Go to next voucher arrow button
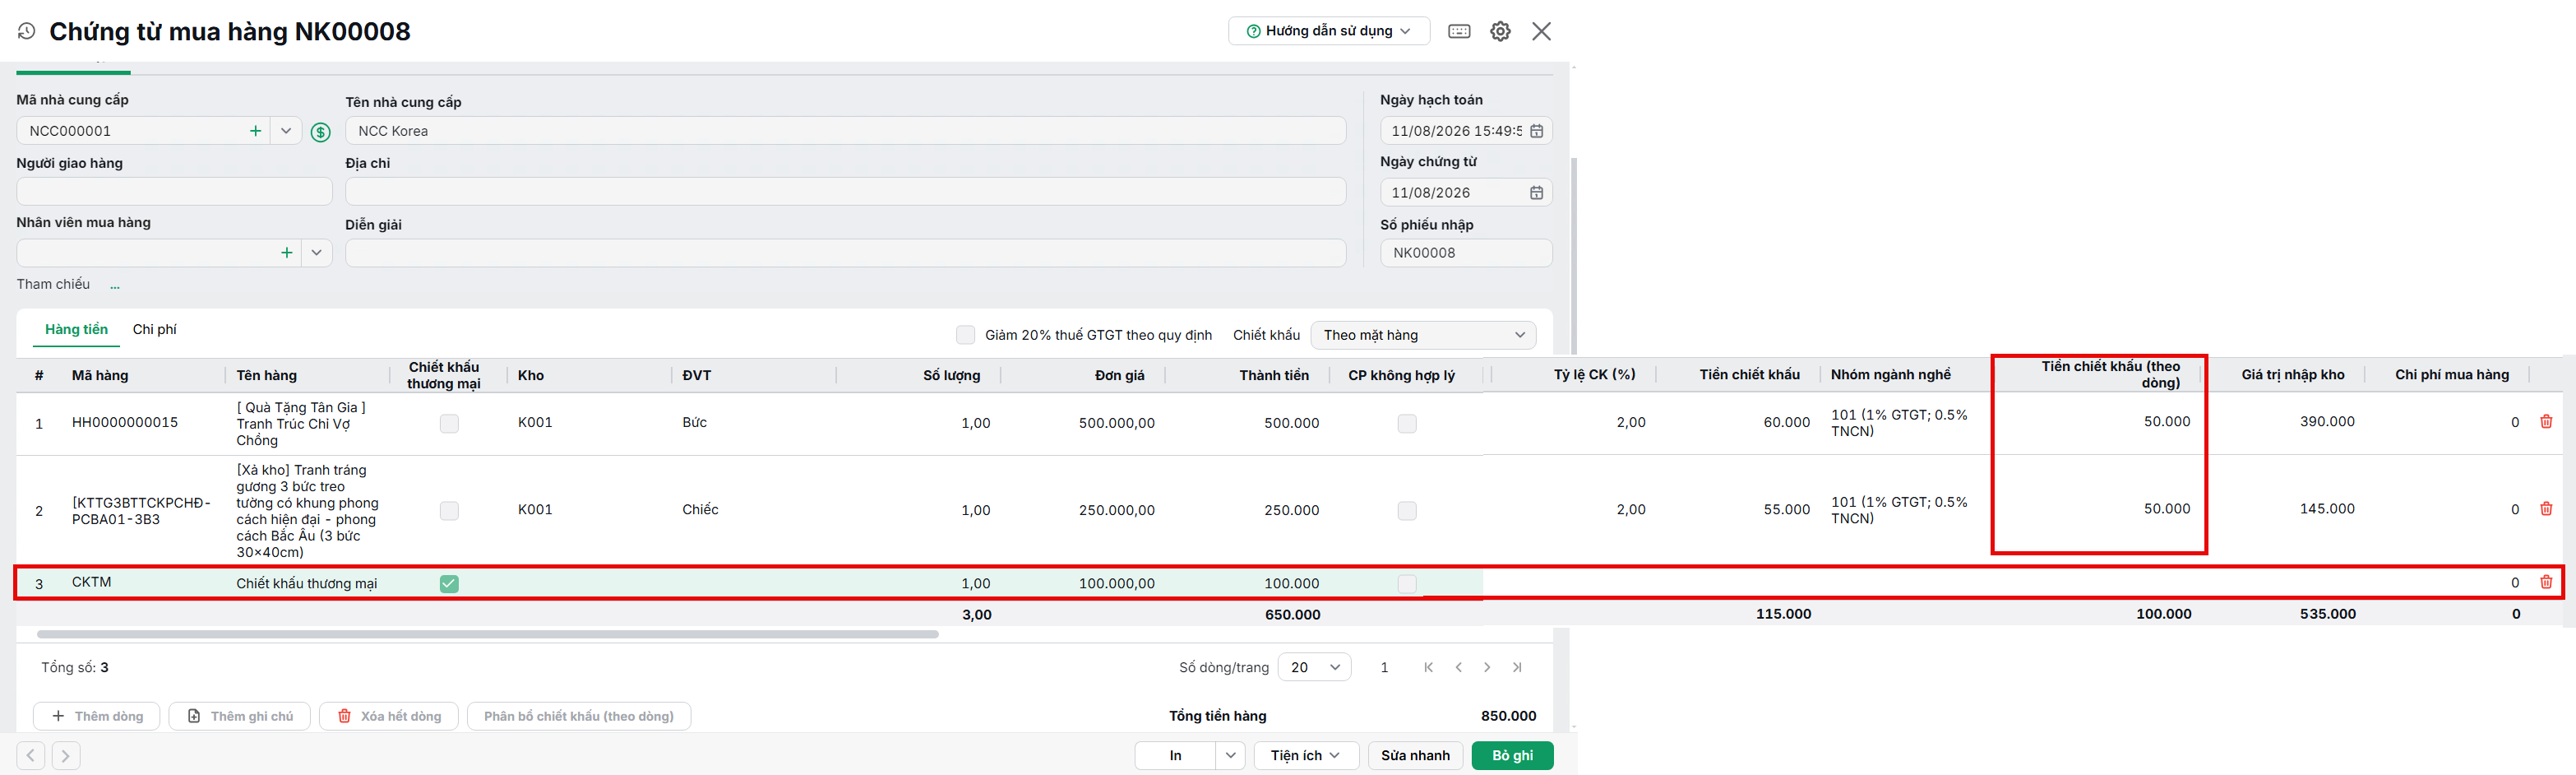Image resolution: width=2576 pixels, height=775 pixels. click(66, 756)
